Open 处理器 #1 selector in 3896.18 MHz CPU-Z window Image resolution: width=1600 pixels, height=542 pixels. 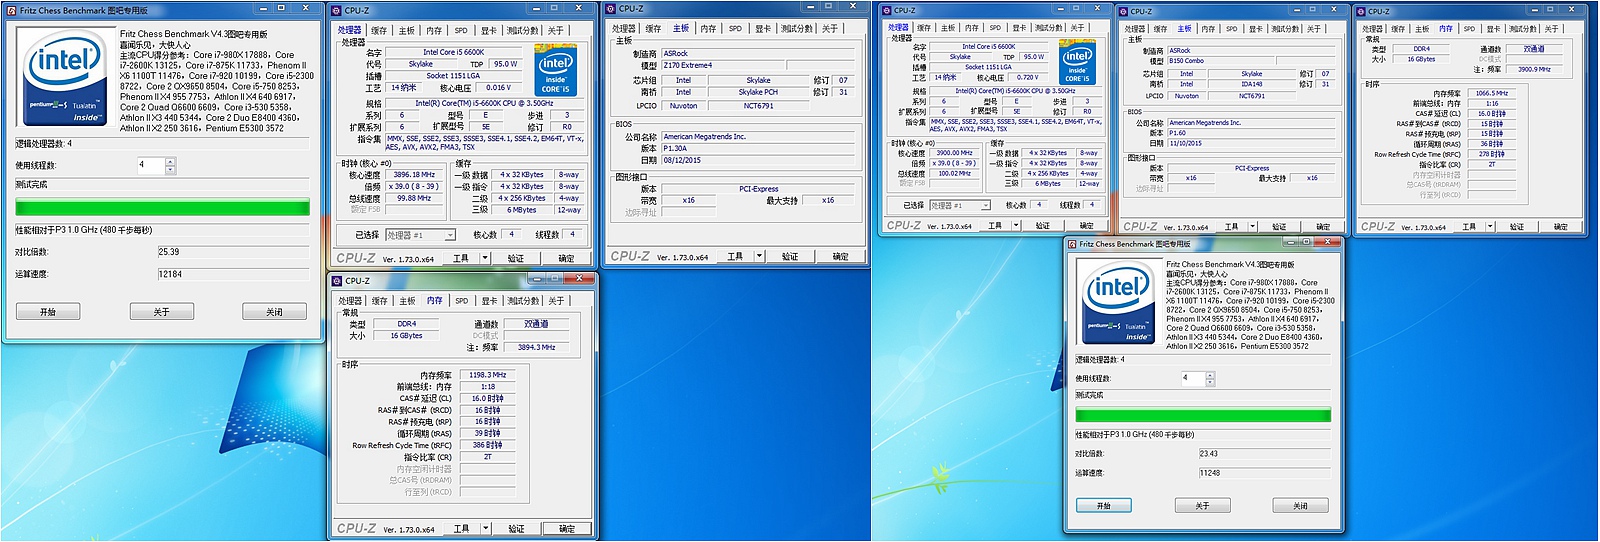[420, 235]
